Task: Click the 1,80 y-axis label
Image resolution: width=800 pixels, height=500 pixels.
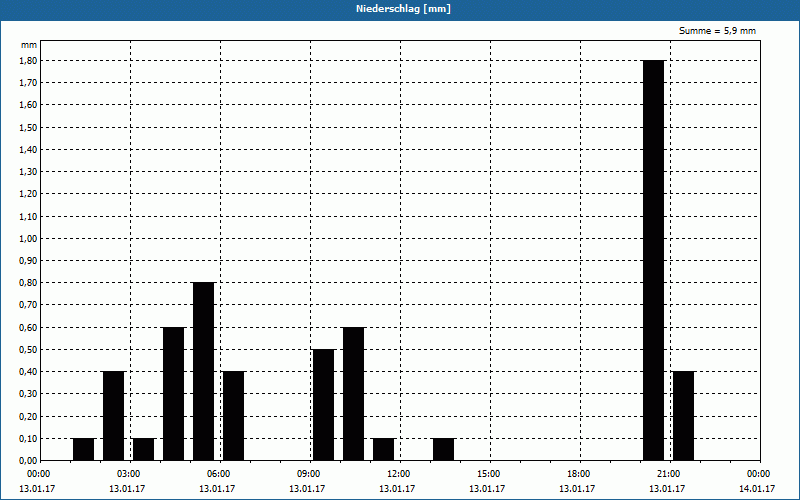Action: click(x=28, y=60)
